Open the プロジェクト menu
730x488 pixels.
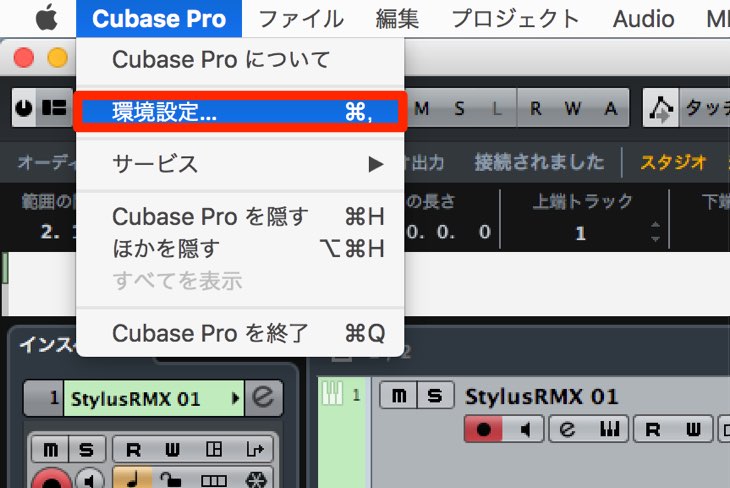click(515, 19)
